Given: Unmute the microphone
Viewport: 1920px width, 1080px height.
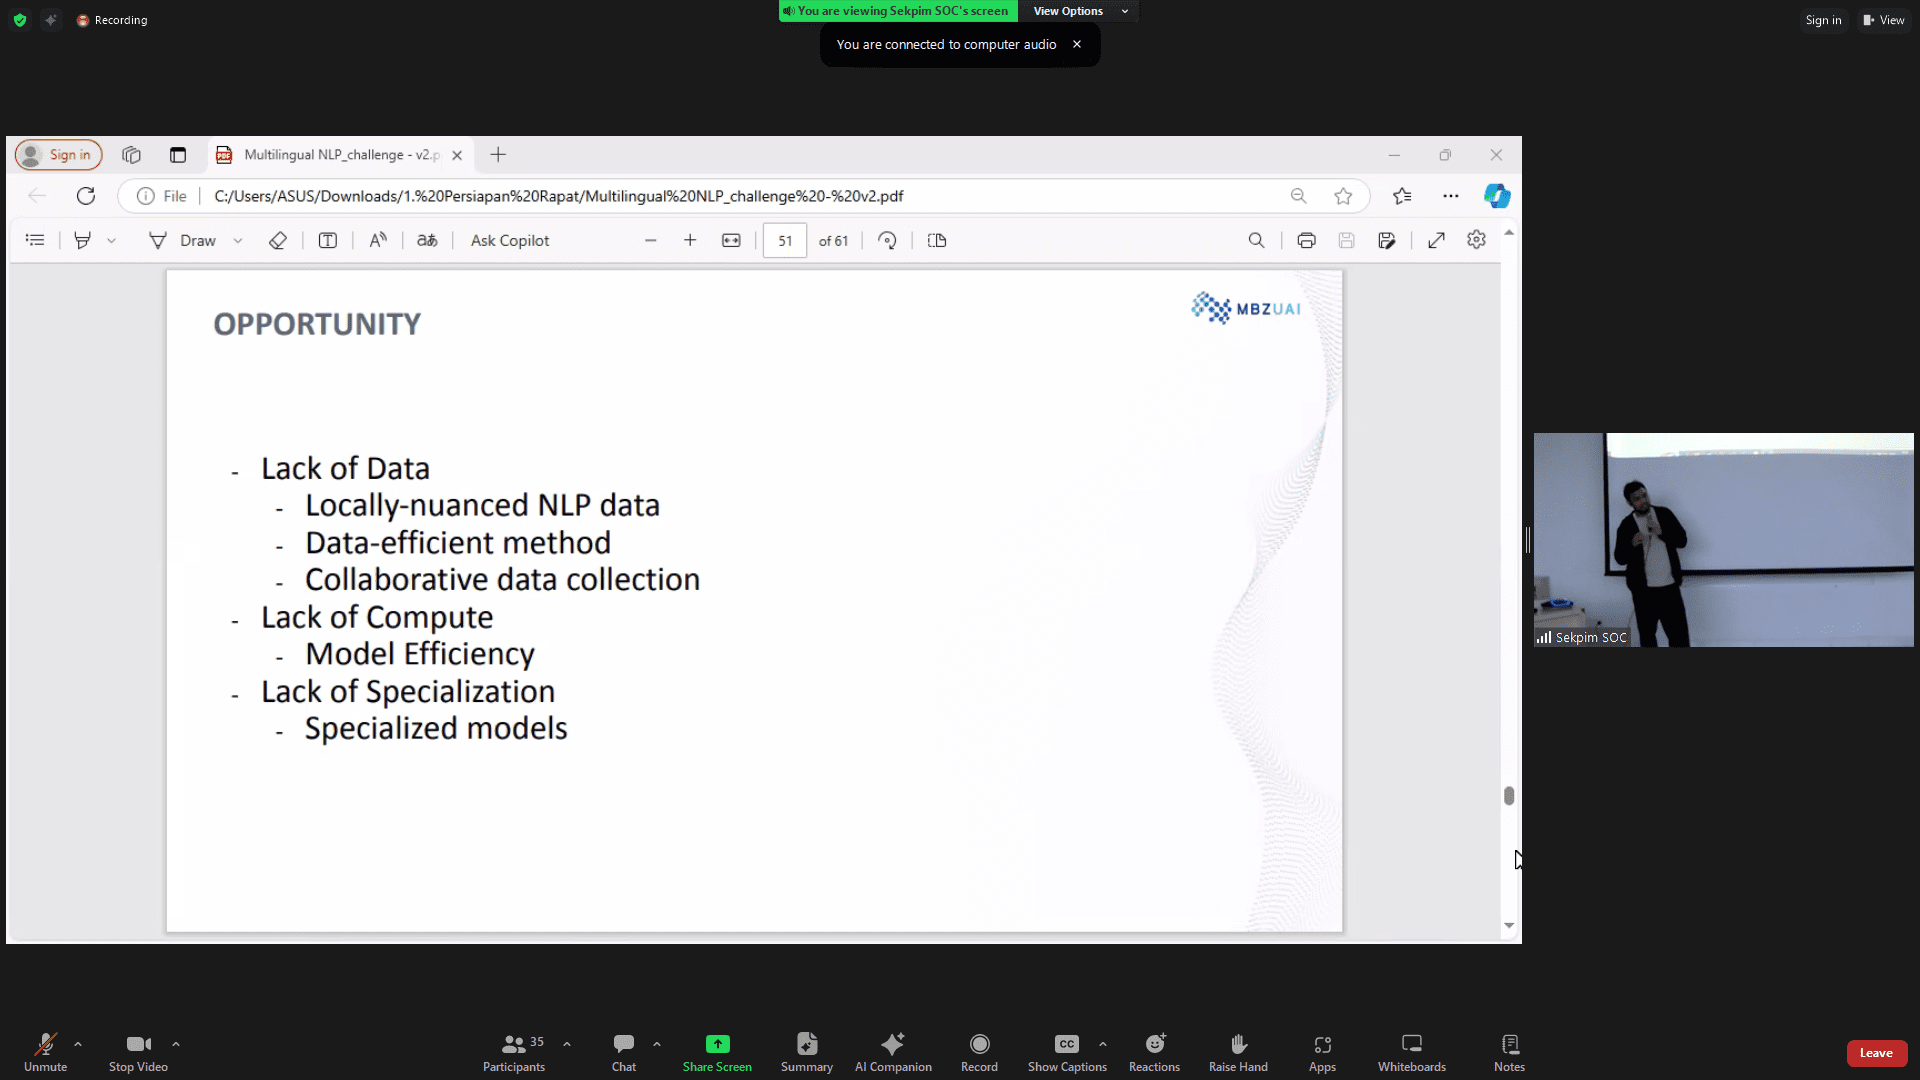Looking at the screenshot, I should point(45,1052).
